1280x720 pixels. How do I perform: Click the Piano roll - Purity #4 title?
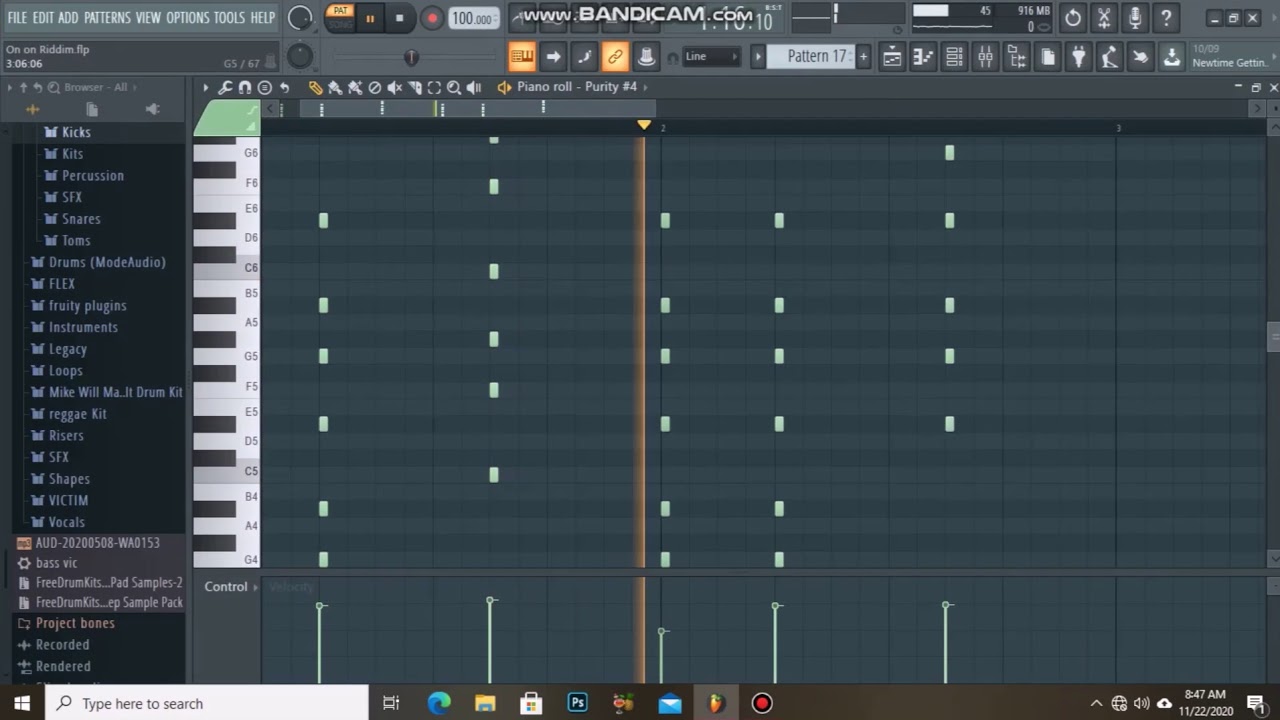click(x=577, y=87)
